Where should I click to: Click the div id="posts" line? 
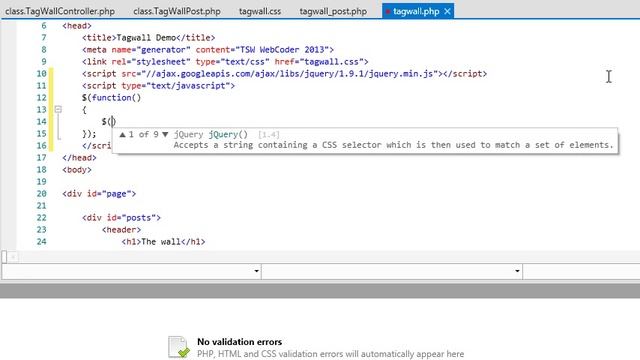[122, 218]
